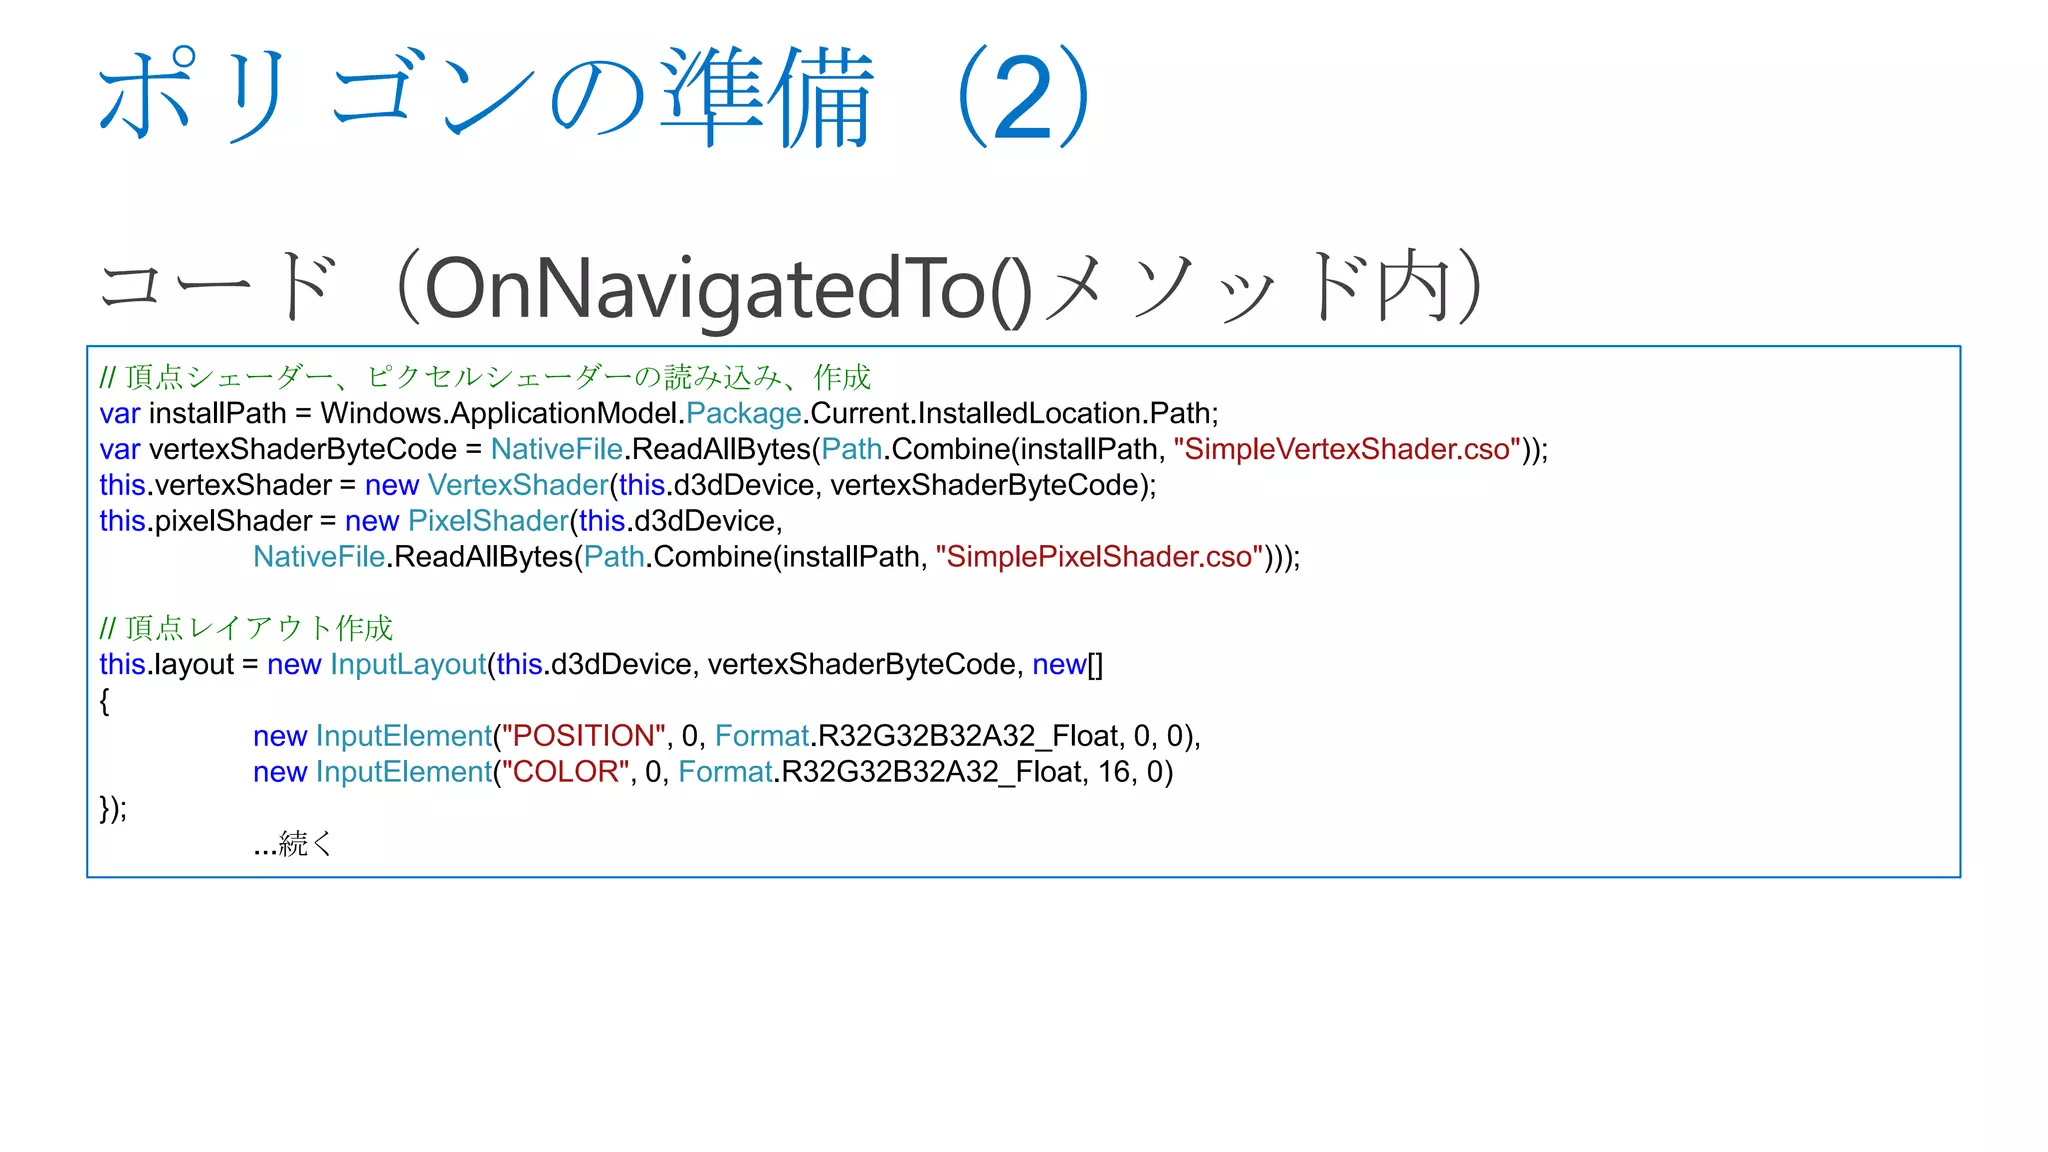The height and width of the screenshot is (1152, 2048).
Task: Click the InputElement "COLOR" line
Action: [x=713, y=772]
